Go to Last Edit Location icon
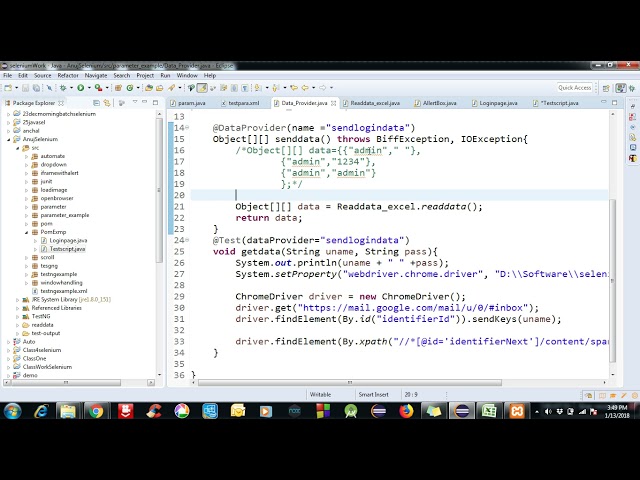640x480 pixels. coord(293,88)
